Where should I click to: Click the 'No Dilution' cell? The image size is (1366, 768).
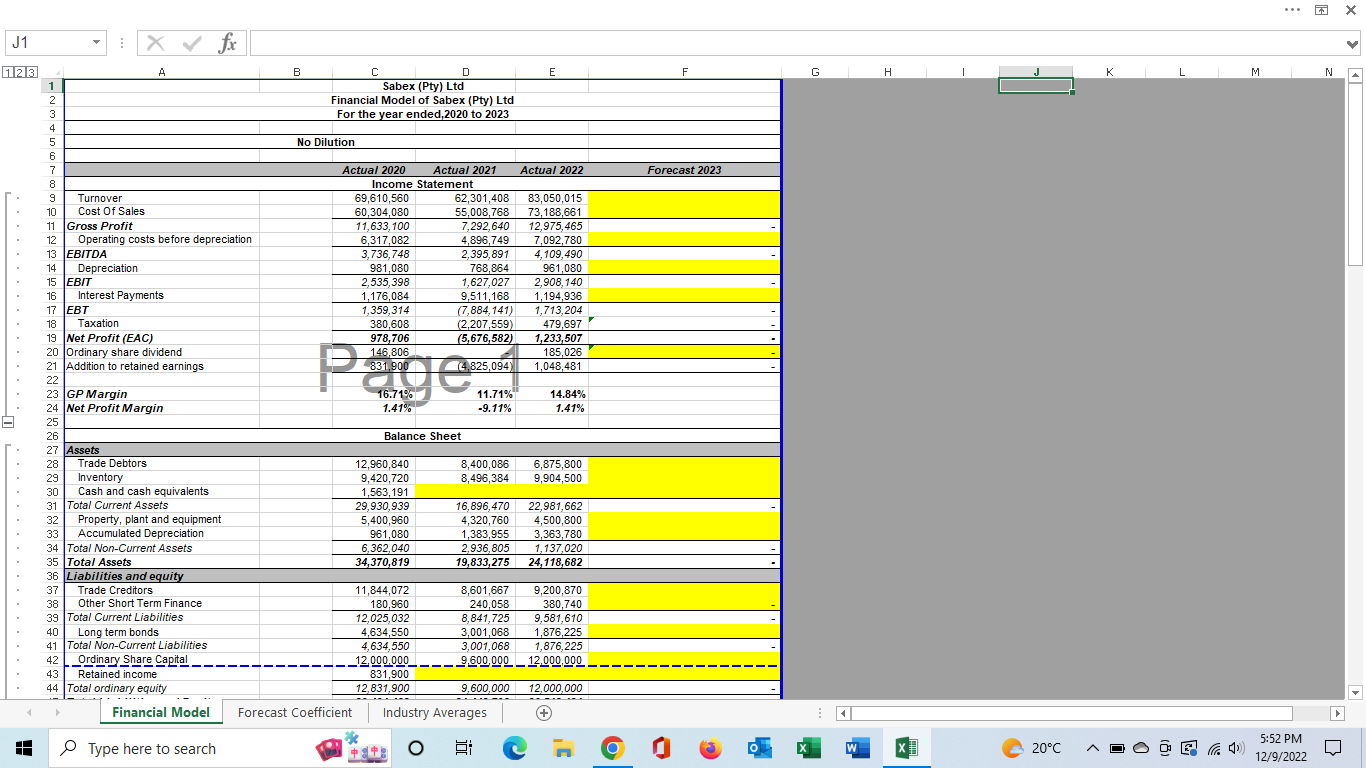pyautogui.click(x=326, y=142)
